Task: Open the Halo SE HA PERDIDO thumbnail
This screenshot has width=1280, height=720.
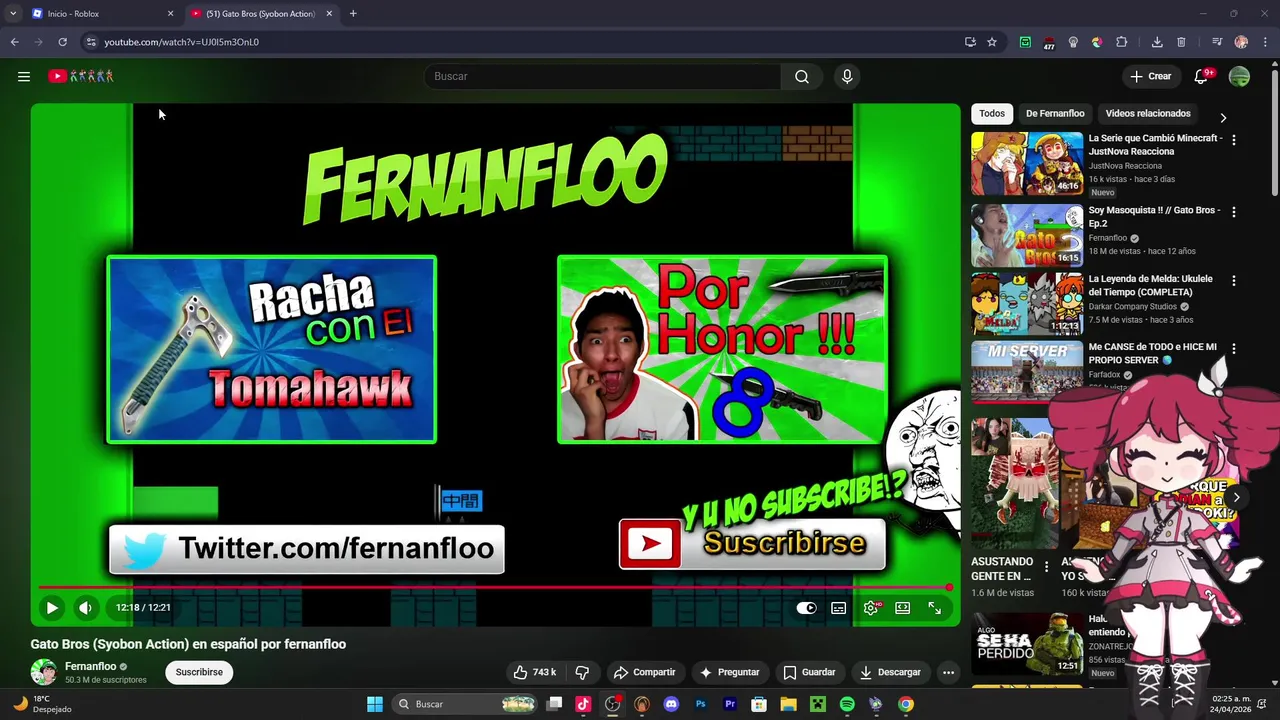Action: [x=1027, y=644]
